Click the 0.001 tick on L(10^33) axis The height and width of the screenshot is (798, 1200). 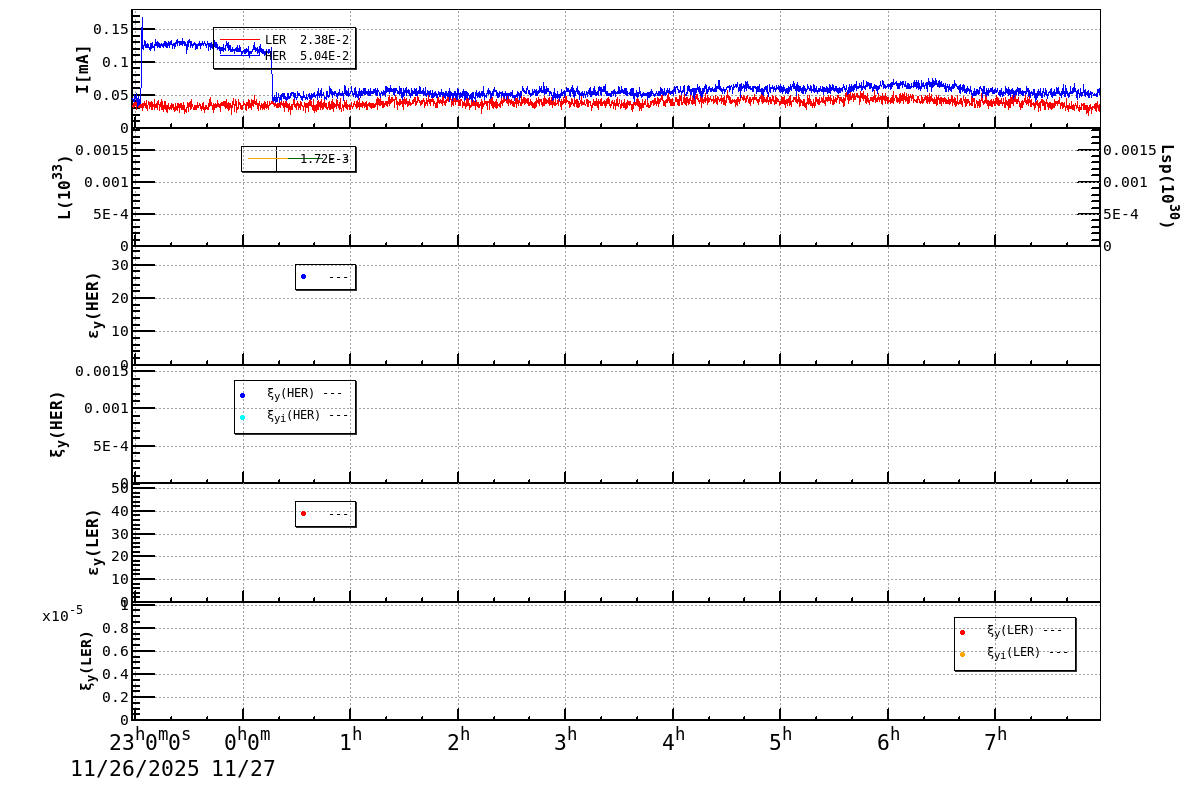pyautogui.click(x=106, y=182)
